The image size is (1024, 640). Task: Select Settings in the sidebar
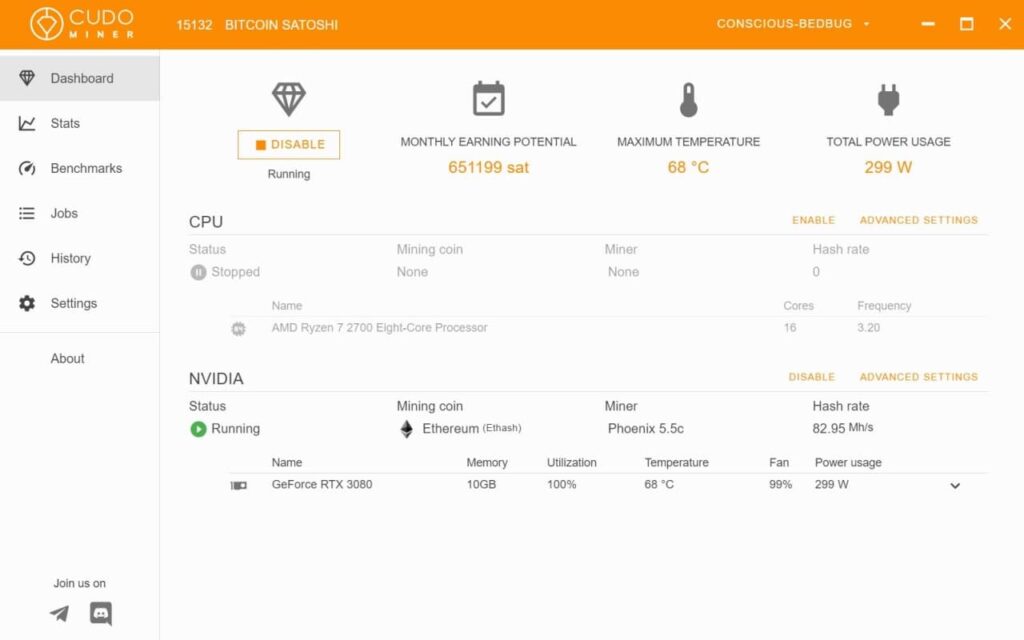(73, 303)
